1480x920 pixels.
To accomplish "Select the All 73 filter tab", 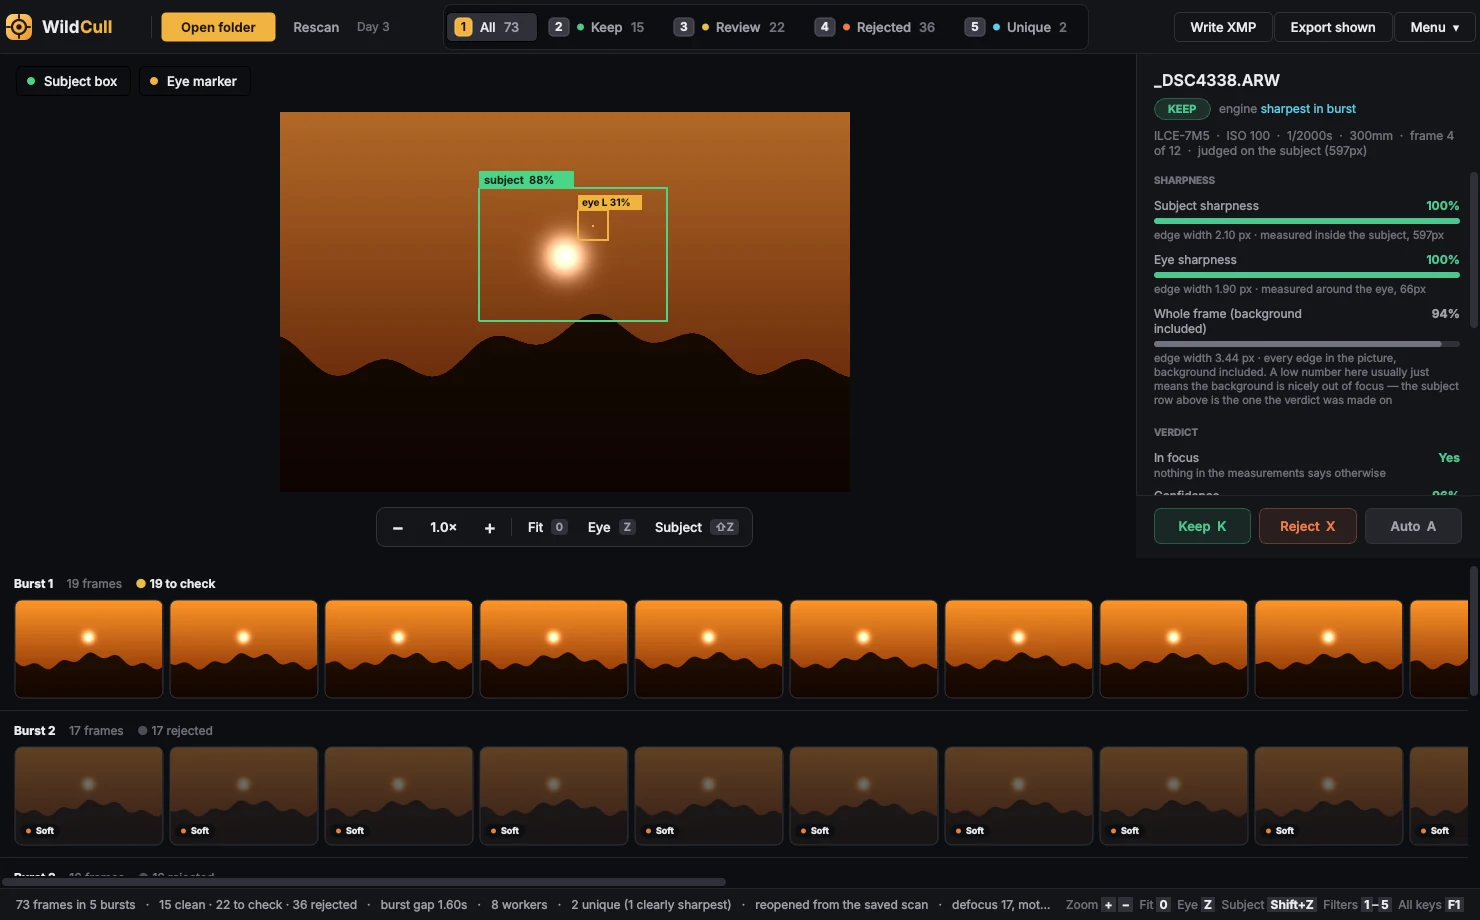I will pyautogui.click(x=490, y=27).
